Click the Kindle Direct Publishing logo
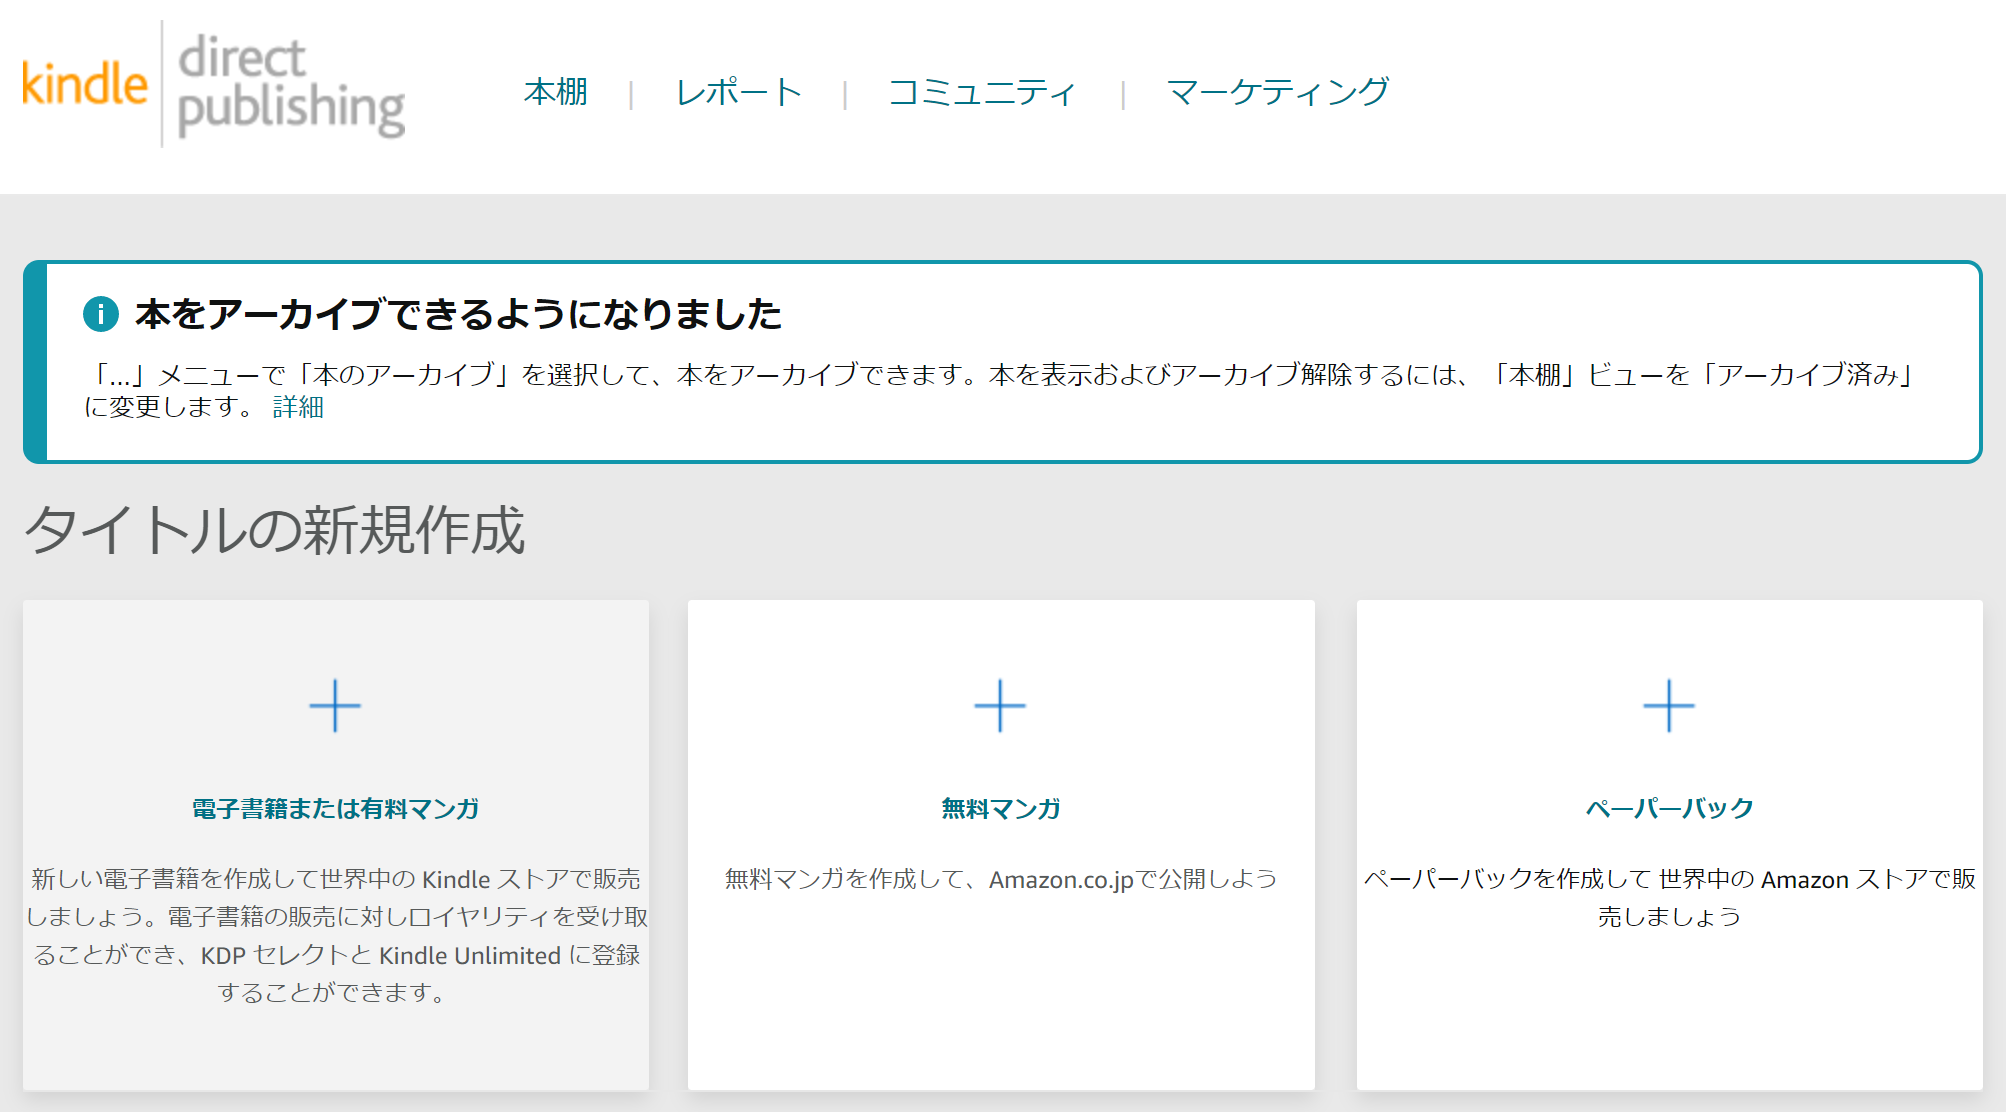The width and height of the screenshot is (2006, 1112). point(213,86)
